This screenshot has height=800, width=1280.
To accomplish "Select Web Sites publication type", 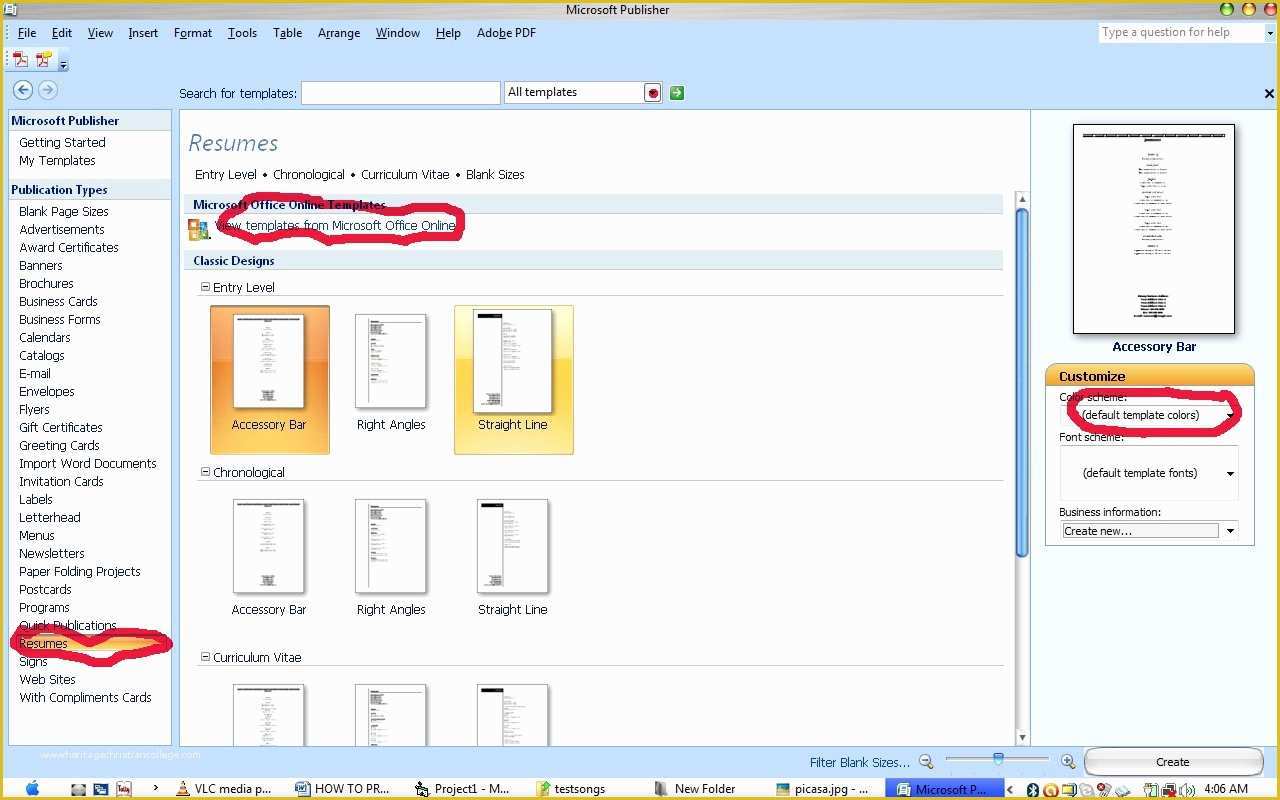I will [x=47, y=679].
